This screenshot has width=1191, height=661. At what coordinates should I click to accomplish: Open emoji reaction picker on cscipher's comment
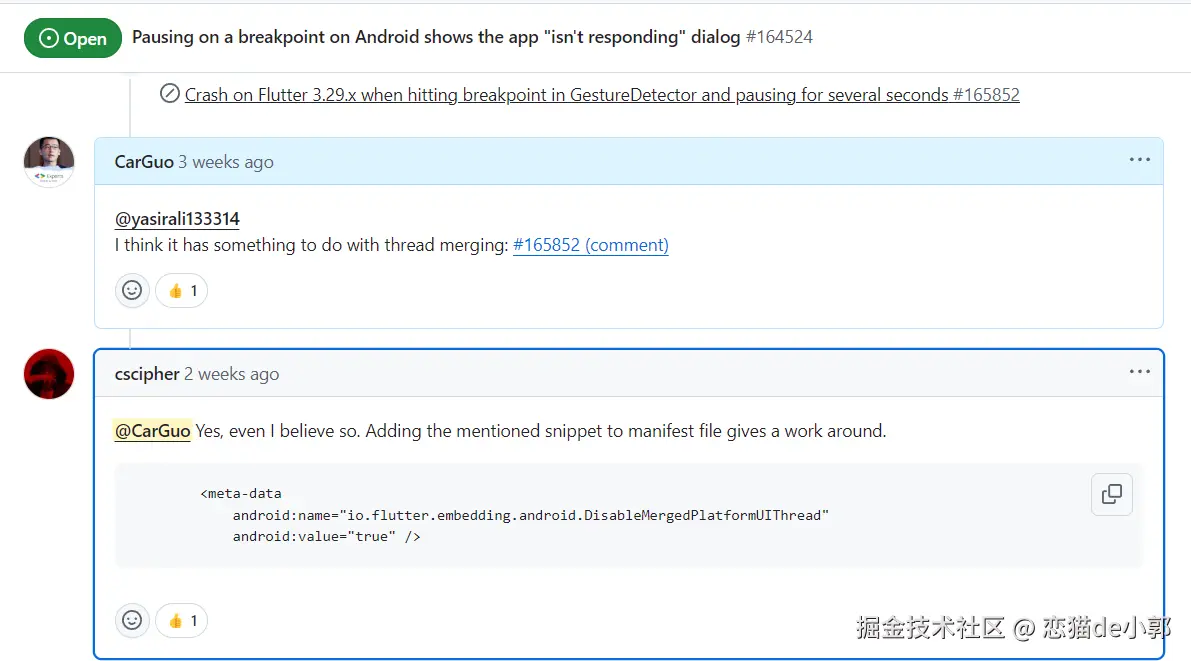click(132, 621)
